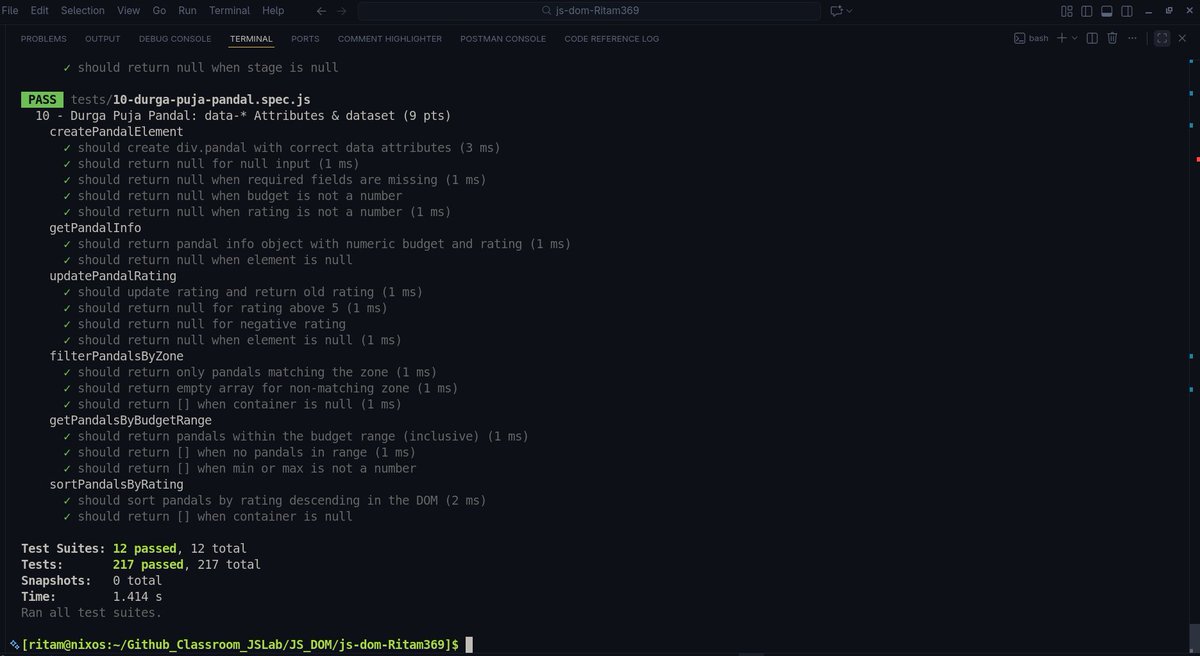Open the Go menu
The height and width of the screenshot is (656, 1200).
159,10
